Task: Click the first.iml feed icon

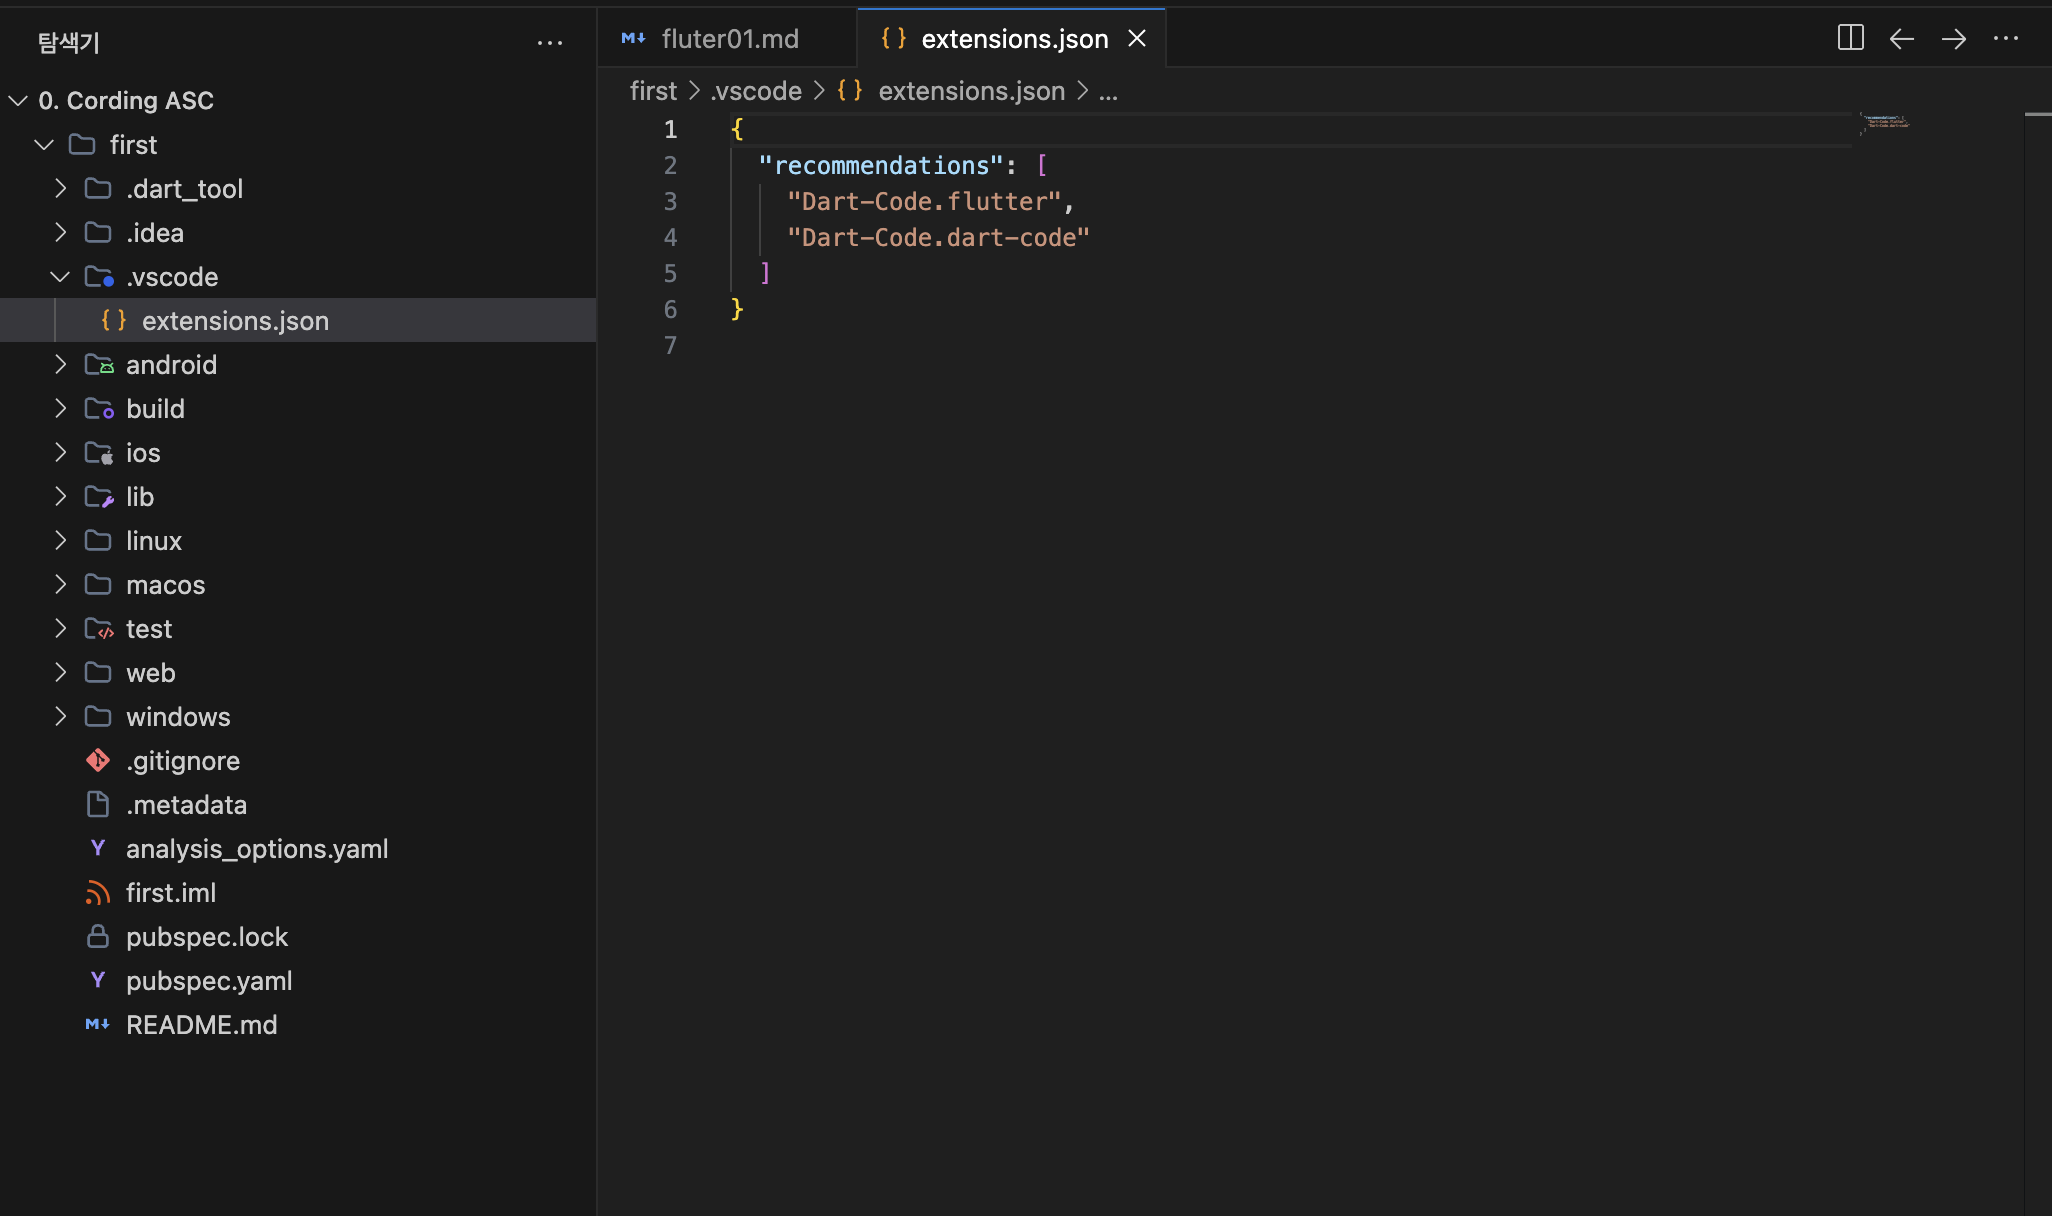Action: (98, 893)
